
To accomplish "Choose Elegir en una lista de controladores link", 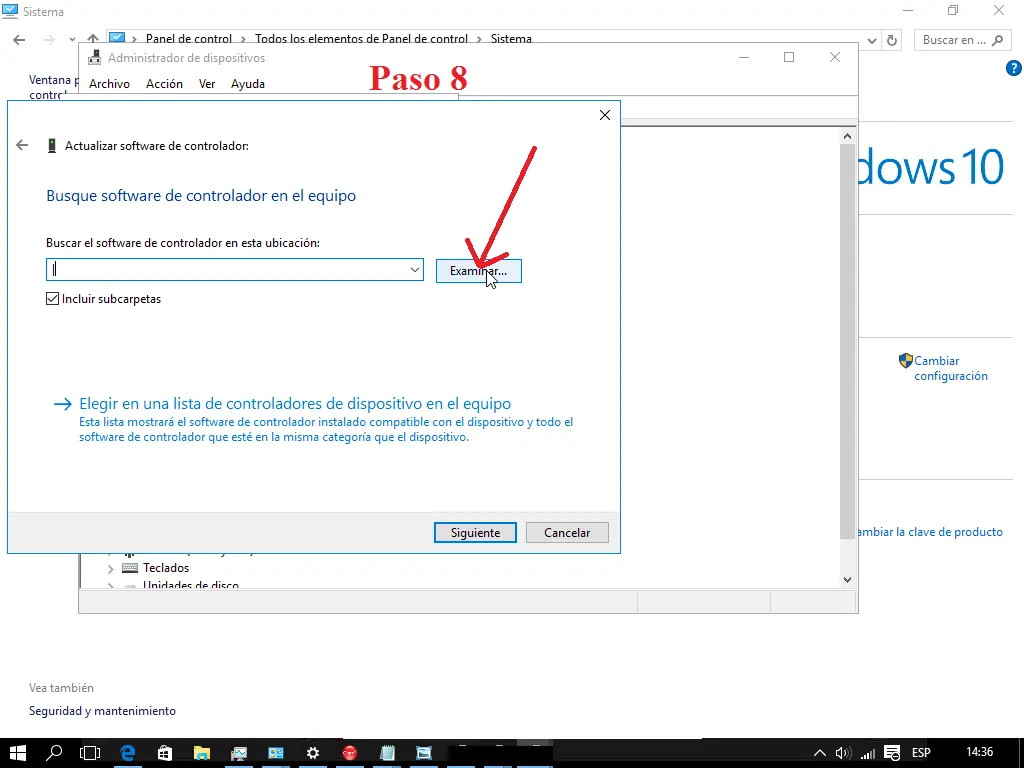I will 295,404.
